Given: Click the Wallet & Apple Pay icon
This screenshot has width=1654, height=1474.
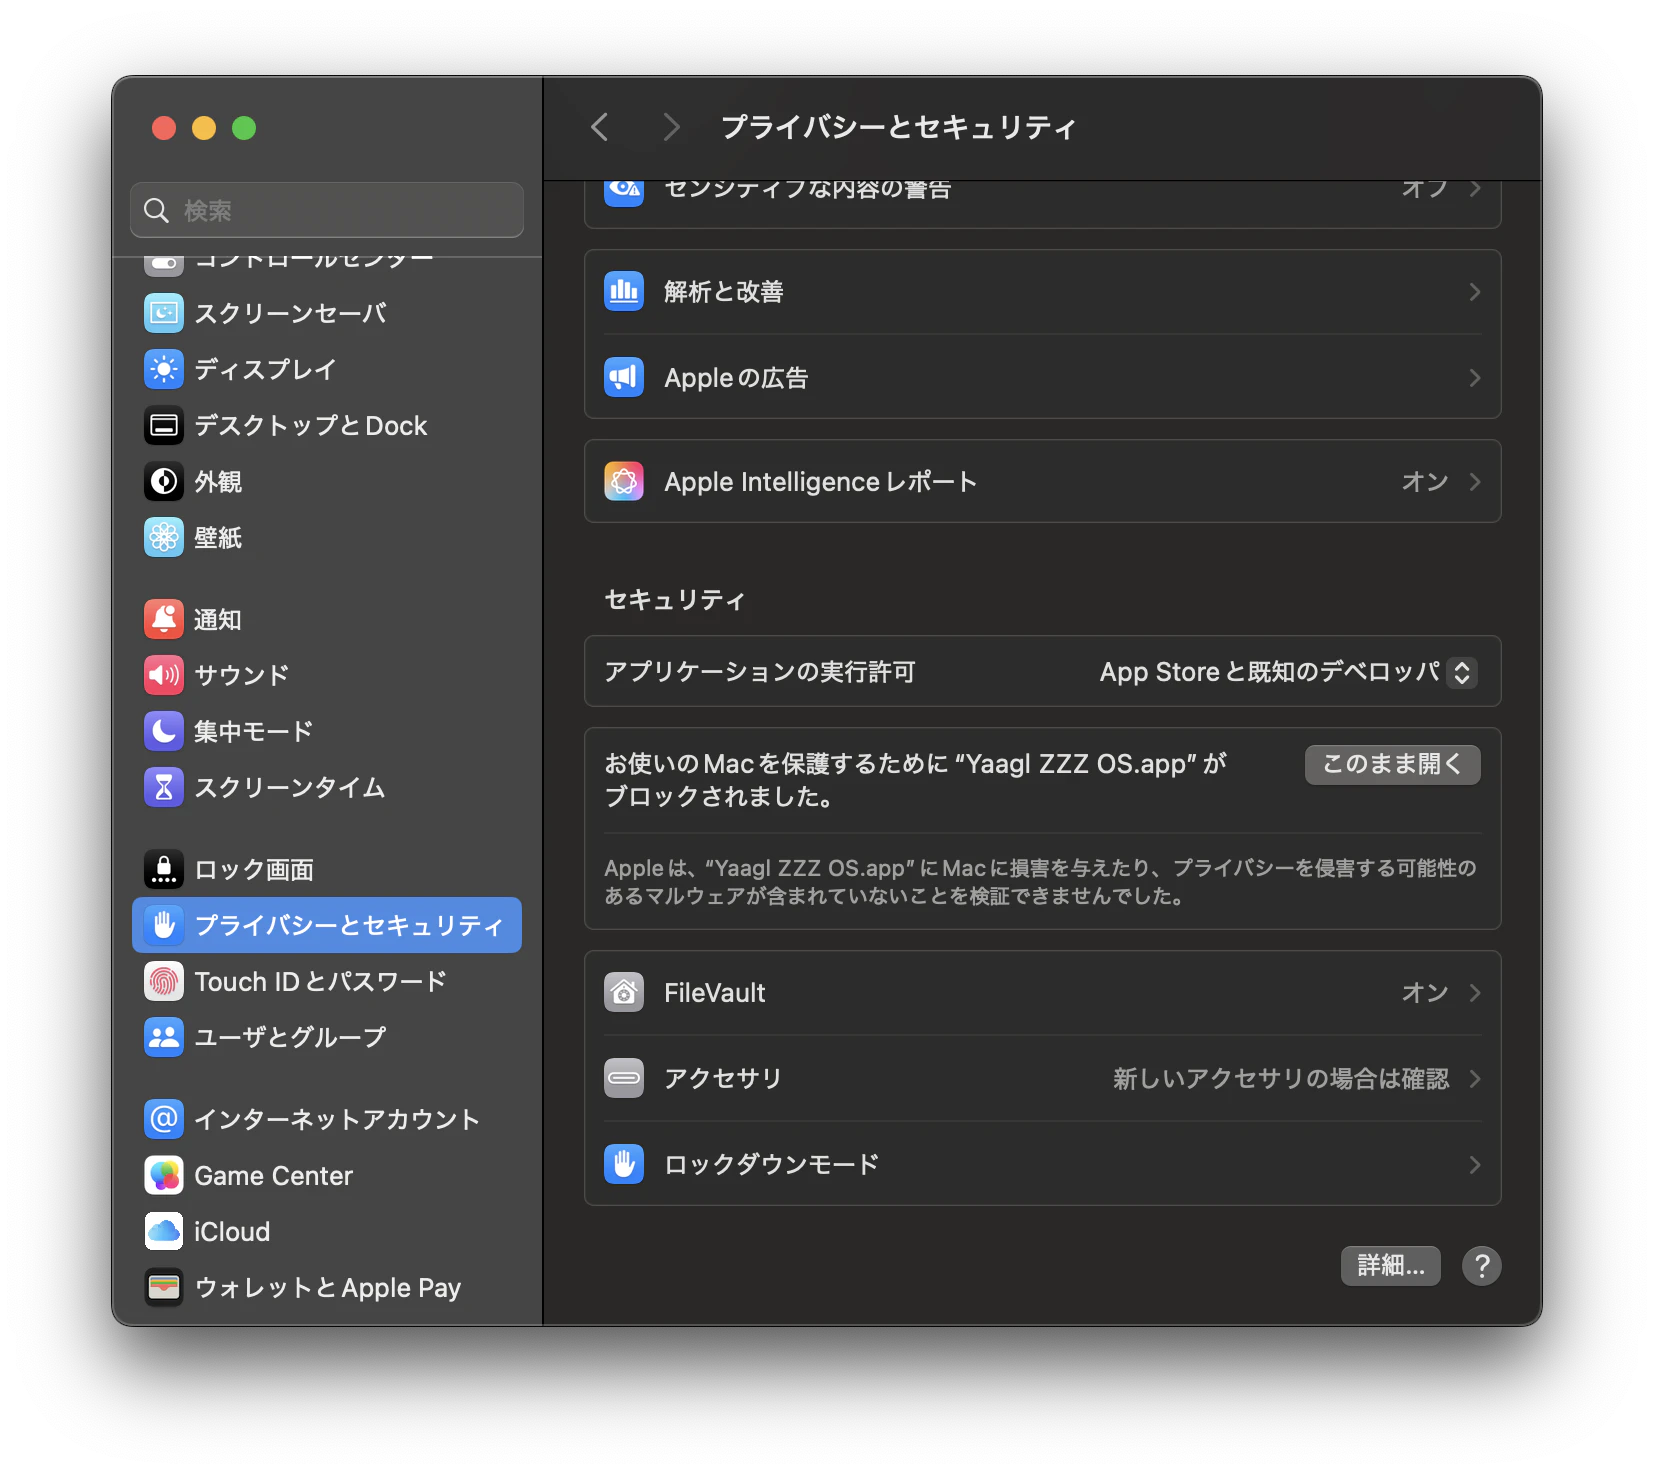Looking at the screenshot, I should click(164, 1287).
